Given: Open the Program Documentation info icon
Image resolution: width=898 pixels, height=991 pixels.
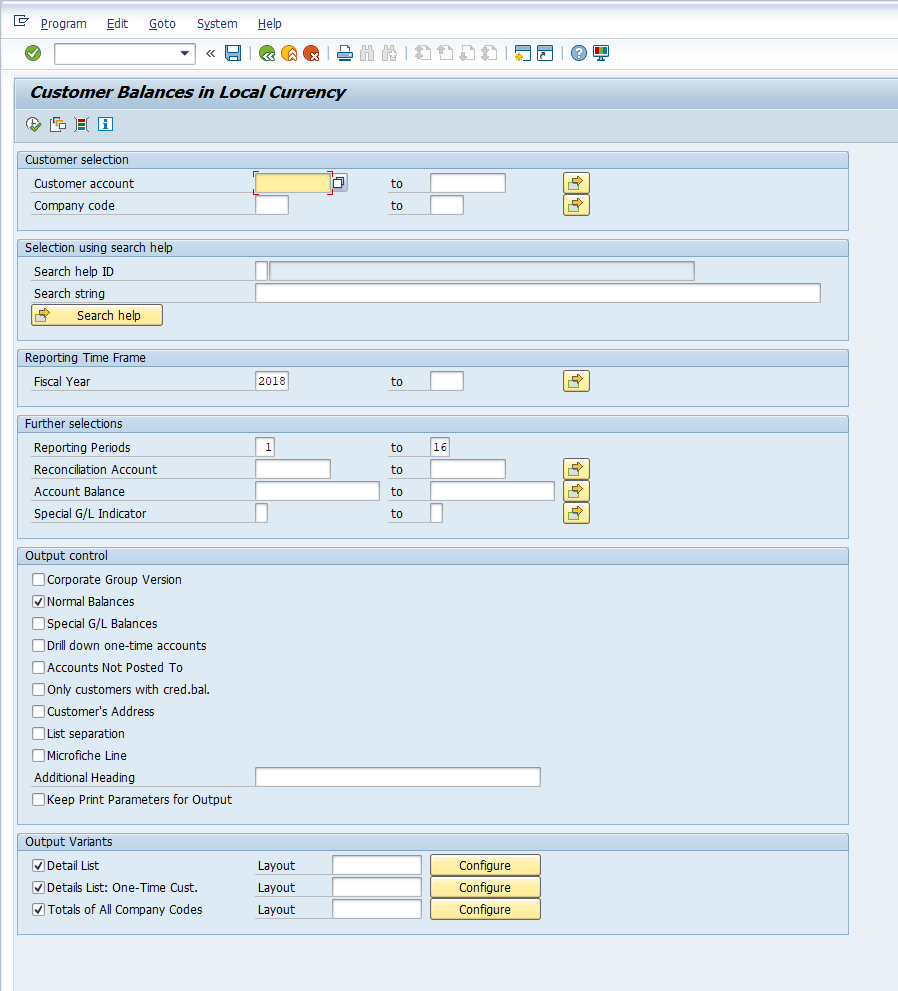Looking at the screenshot, I should click(105, 124).
